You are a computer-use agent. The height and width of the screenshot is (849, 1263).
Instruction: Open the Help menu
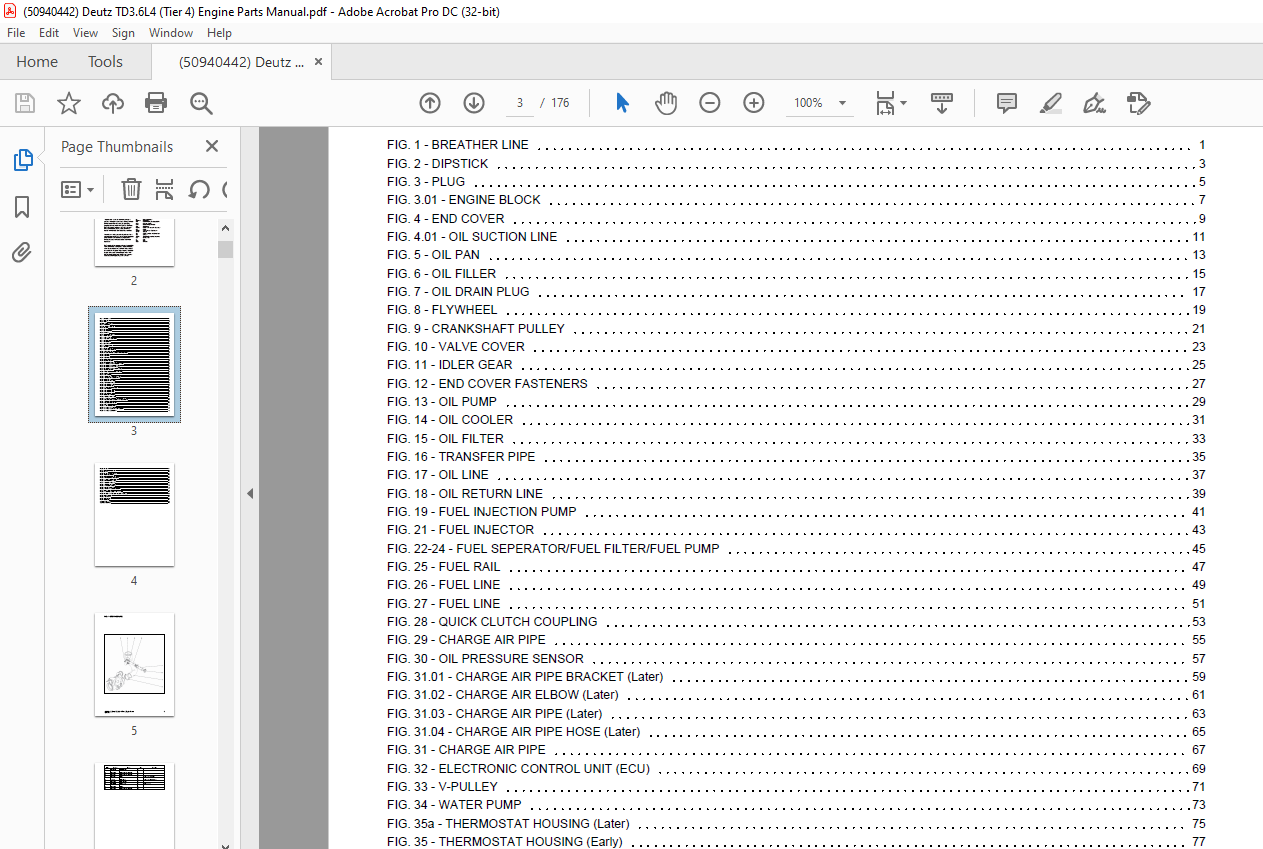click(x=219, y=33)
